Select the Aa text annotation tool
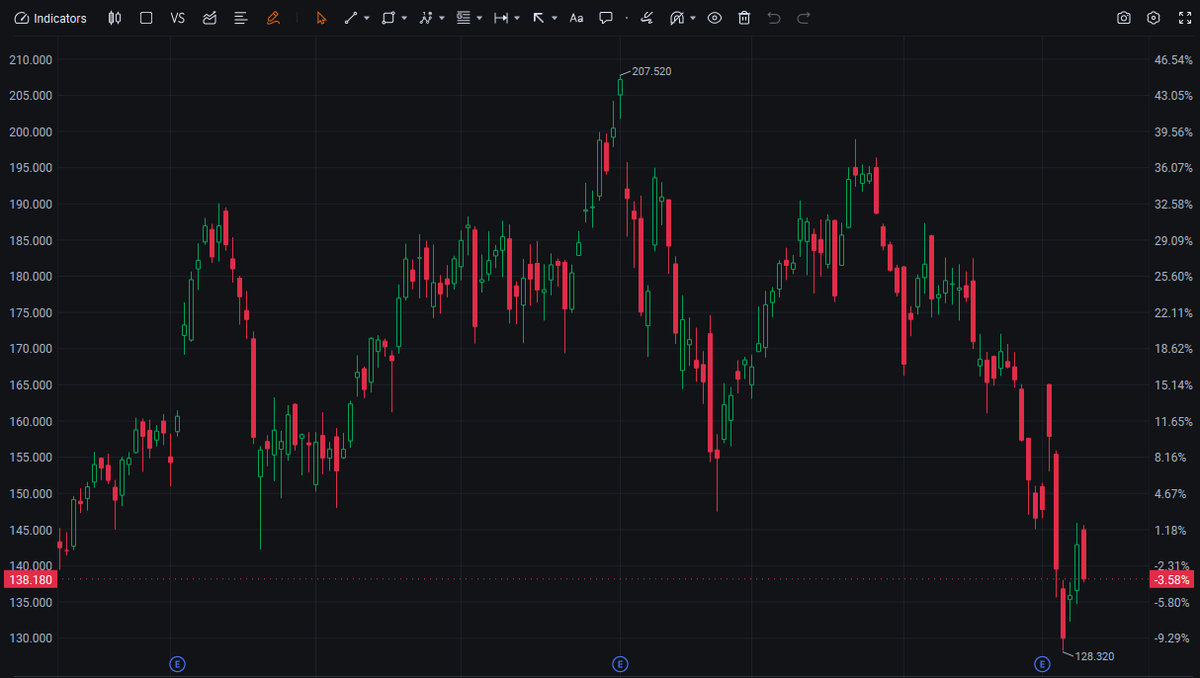1200x678 pixels. pos(576,18)
